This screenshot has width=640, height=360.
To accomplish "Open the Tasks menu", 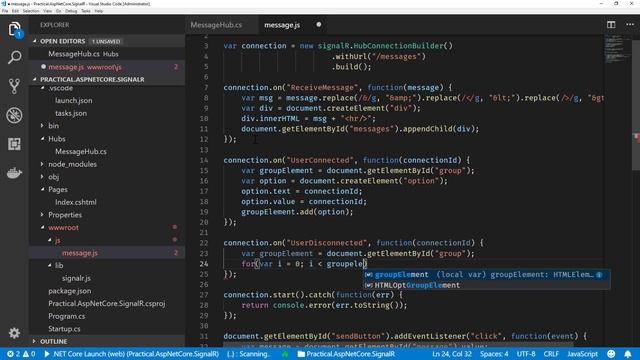I will (x=86, y=11).
